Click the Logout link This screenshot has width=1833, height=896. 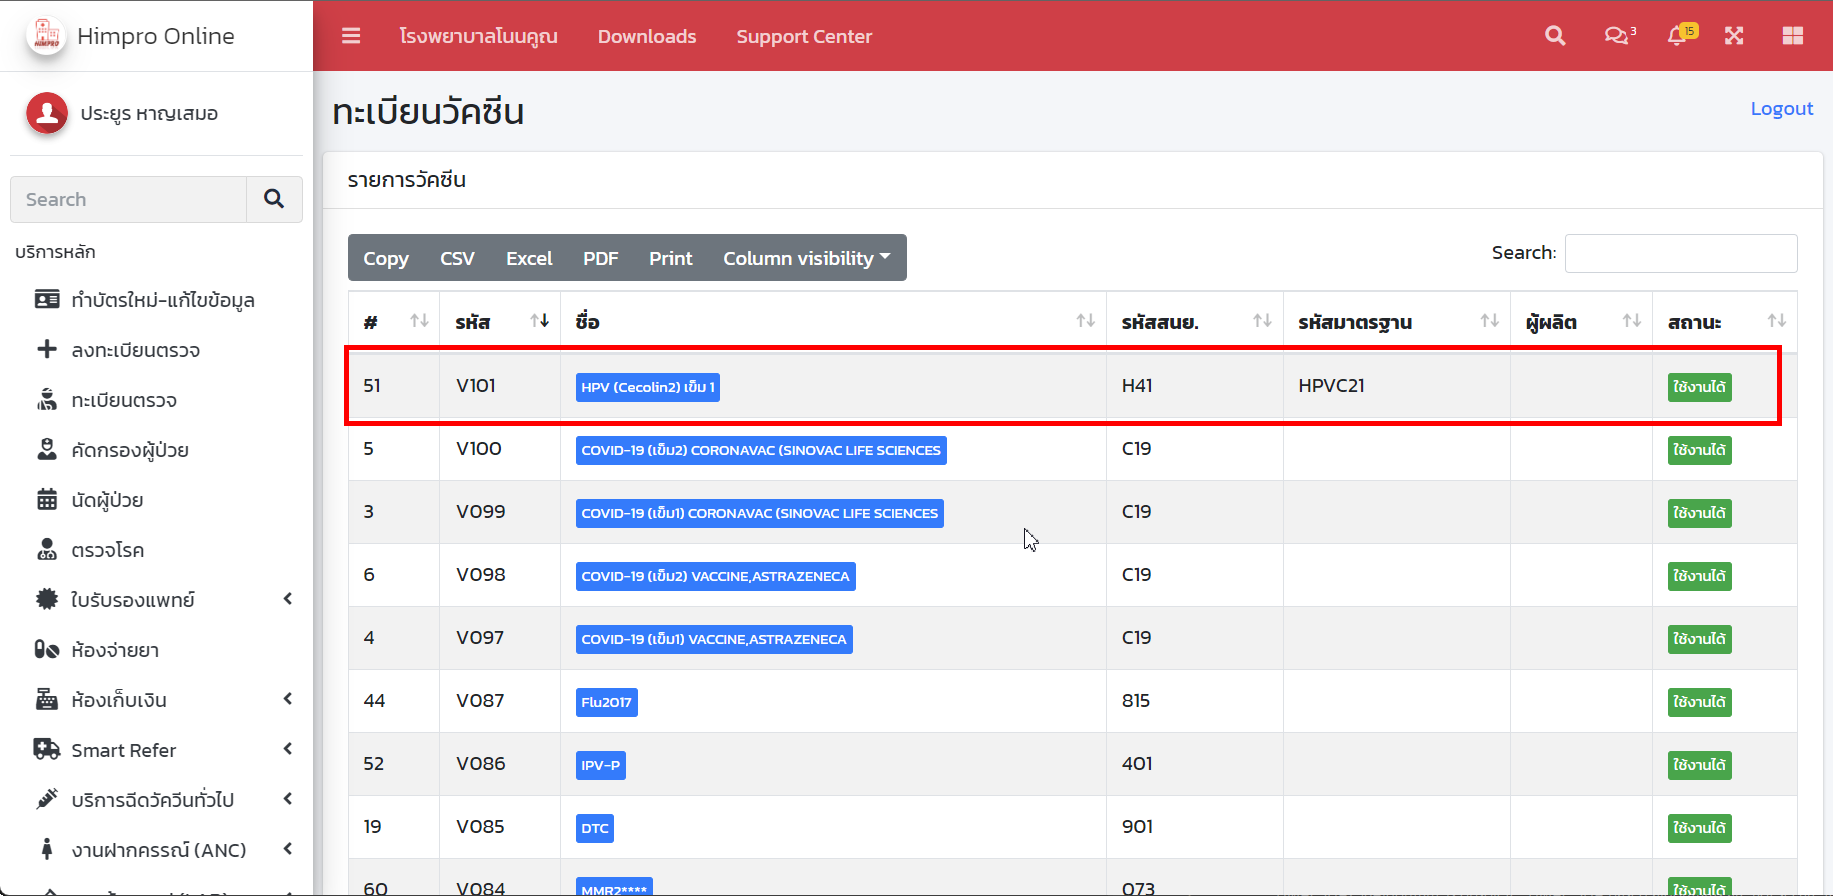click(1781, 109)
